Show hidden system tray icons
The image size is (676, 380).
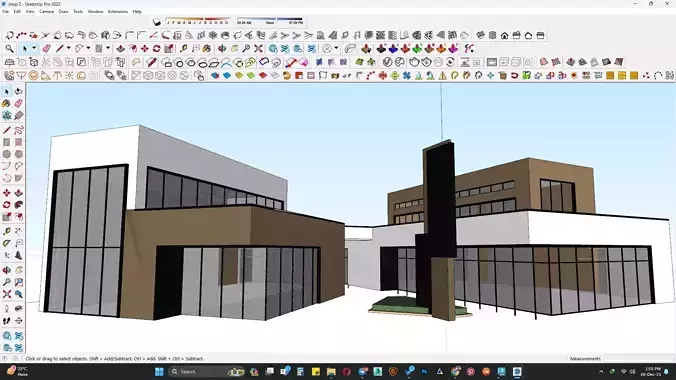click(601, 371)
